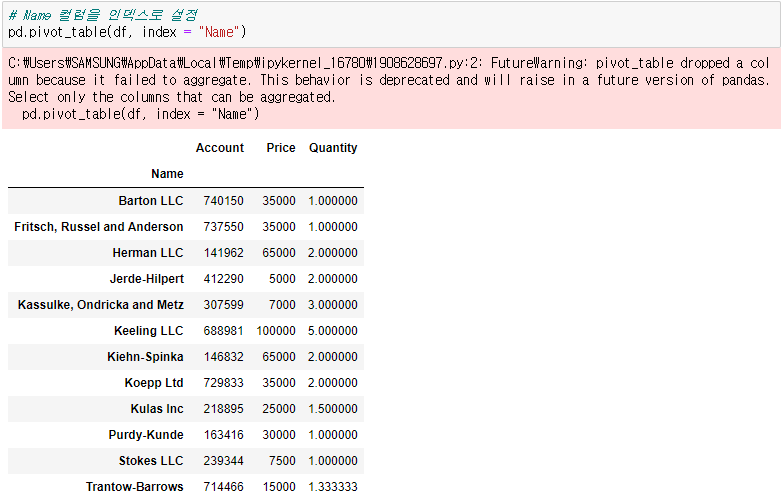Click Price 100000 in Keeling LLC row
Viewport: 782px width, 498px height.
[x=276, y=331]
